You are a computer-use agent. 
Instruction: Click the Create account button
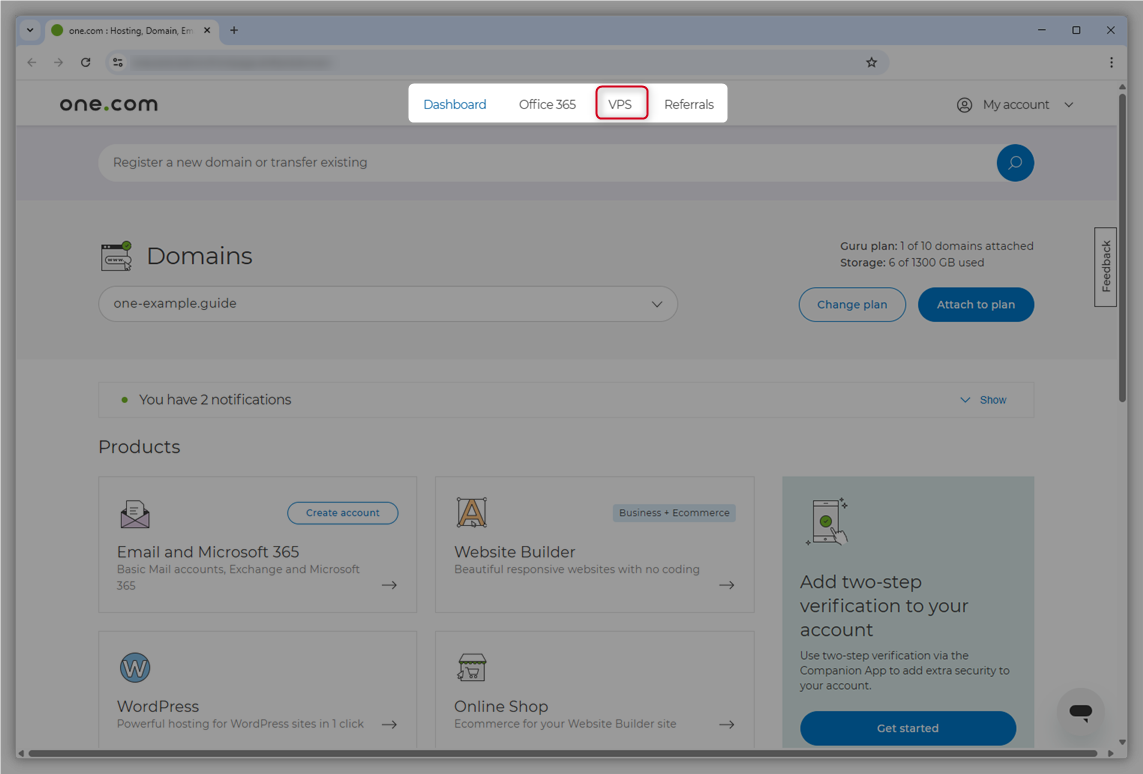point(343,512)
